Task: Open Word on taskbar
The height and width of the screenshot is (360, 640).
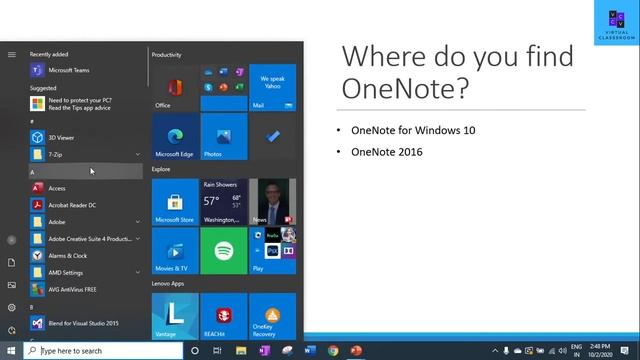Action: click(x=310, y=351)
